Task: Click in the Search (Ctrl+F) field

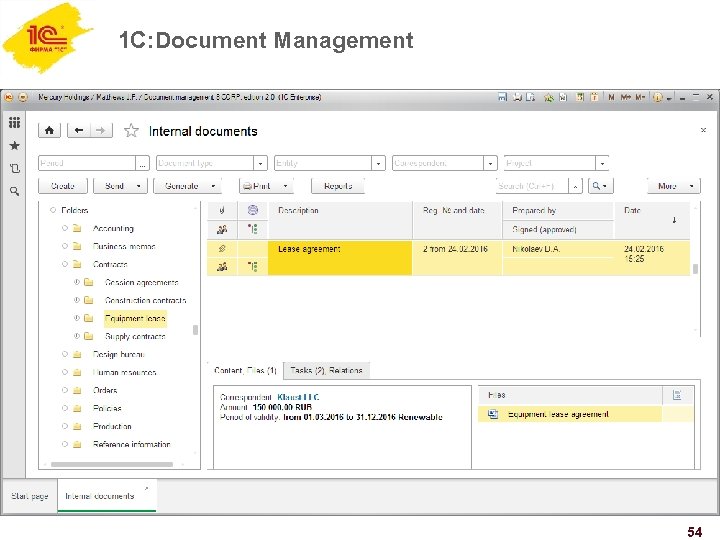Action: coord(532,186)
